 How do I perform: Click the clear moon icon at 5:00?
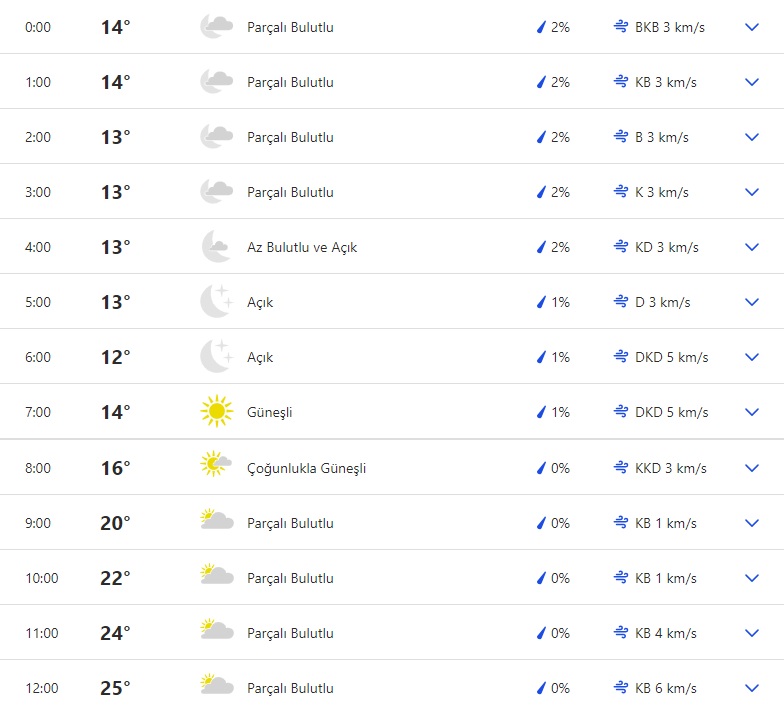pos(216,302)
